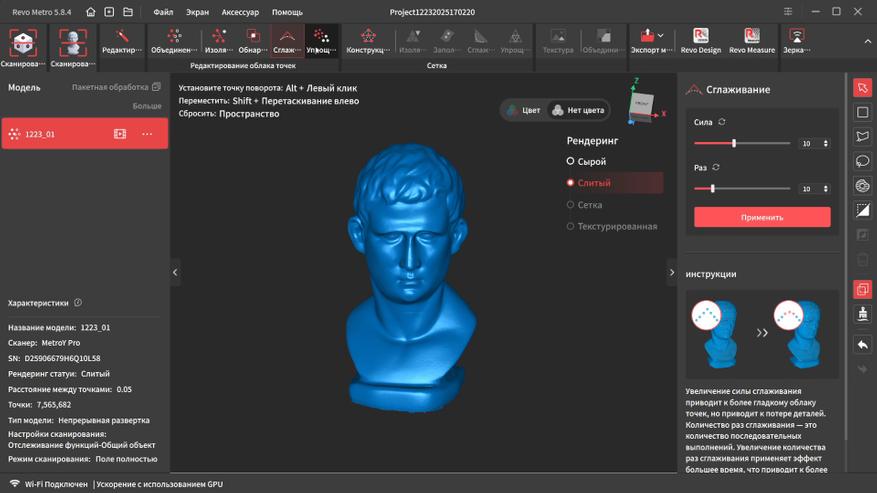The width and height of the screenshot is (877, 493).
Task: Select the Текстурированная rendering option
Action: 612,227
